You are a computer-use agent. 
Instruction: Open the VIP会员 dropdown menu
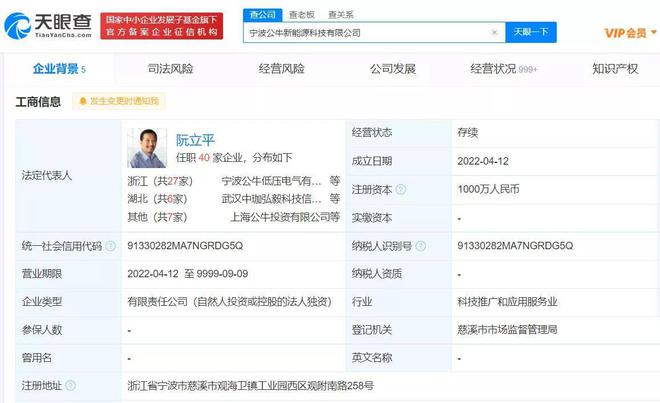(x=630, y=33)
